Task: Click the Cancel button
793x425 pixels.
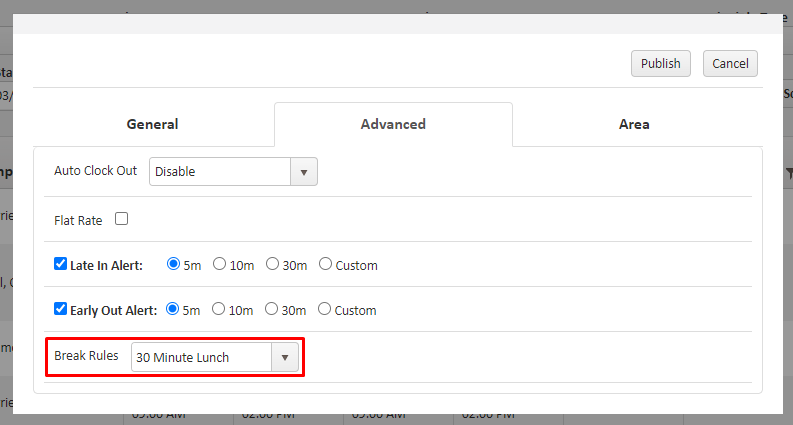Action: pyautogui.click(x=730, y=63)
